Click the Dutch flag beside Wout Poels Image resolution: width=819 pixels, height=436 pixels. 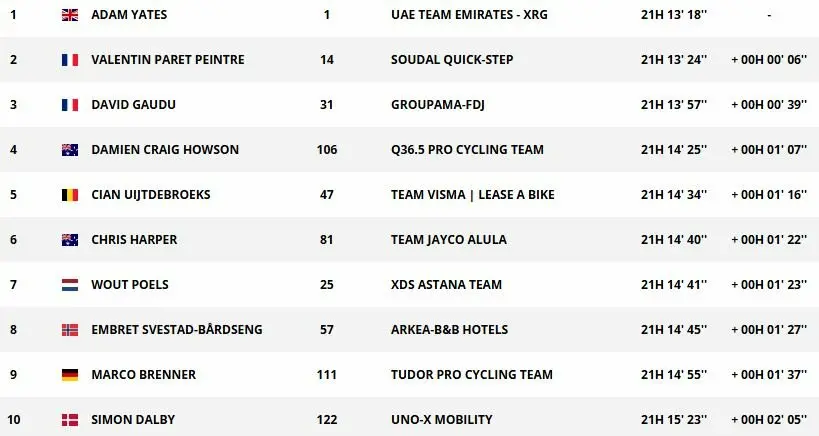tap(69, 285)
